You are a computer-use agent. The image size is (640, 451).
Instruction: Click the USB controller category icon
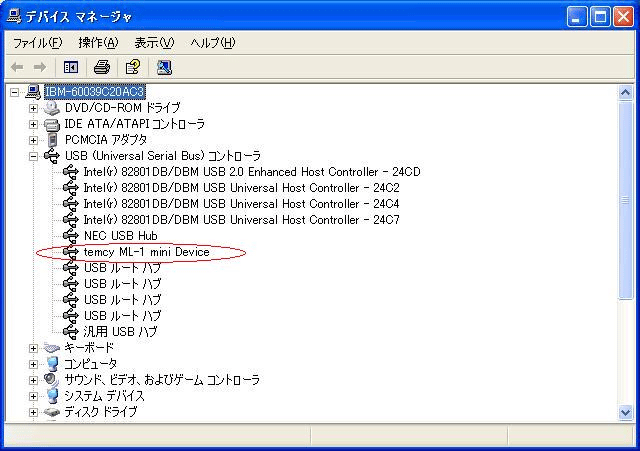tap(52, 156)
